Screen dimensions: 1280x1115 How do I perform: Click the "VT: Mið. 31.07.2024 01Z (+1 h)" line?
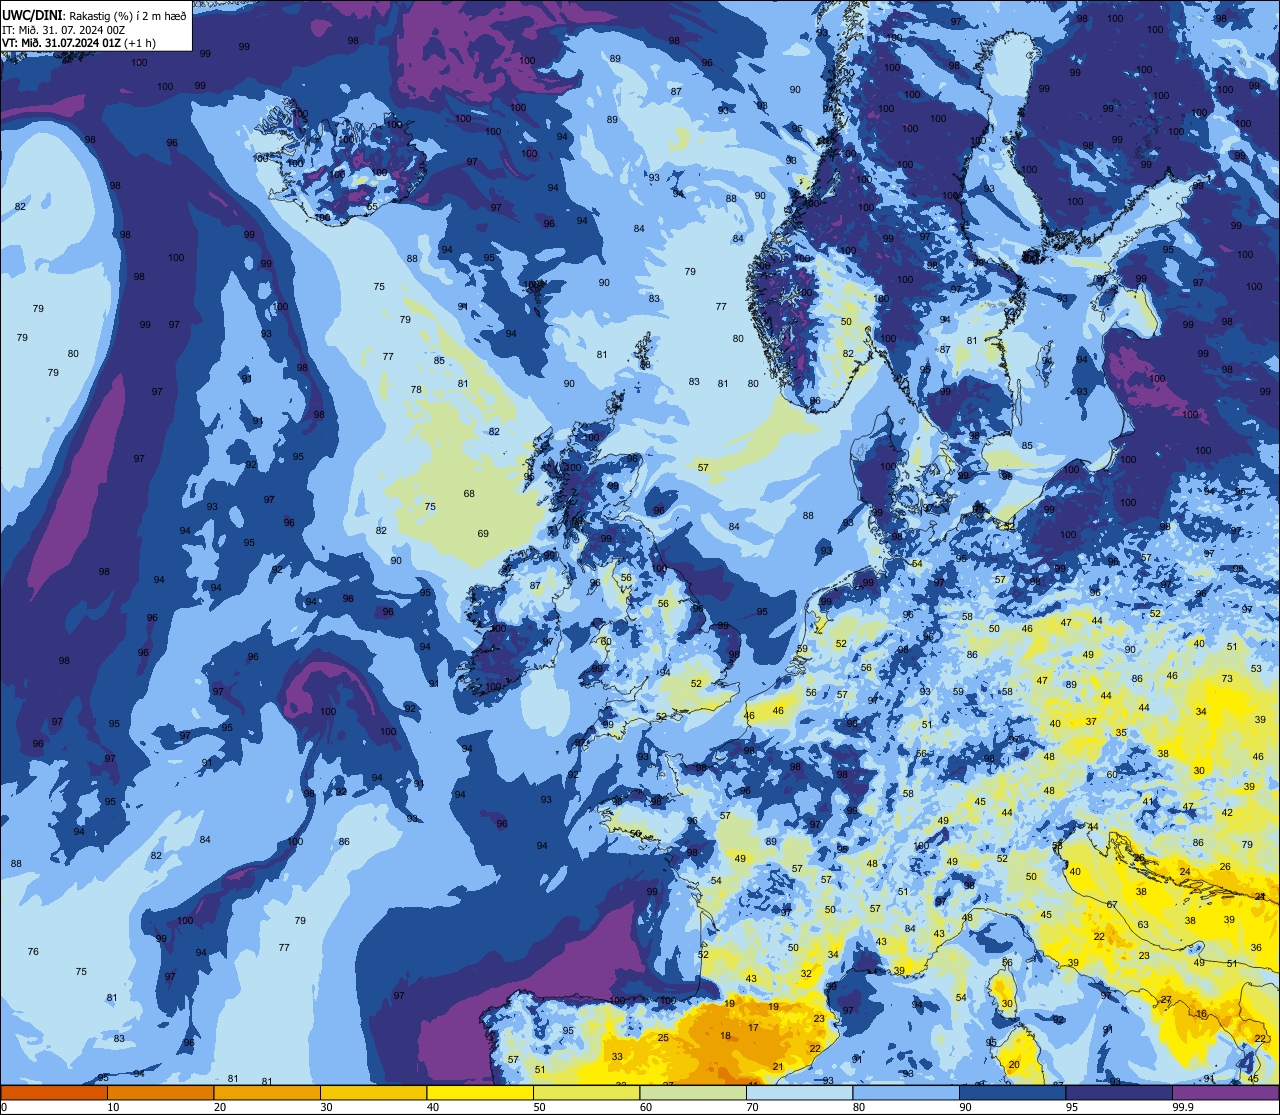[x=77, y=43]
